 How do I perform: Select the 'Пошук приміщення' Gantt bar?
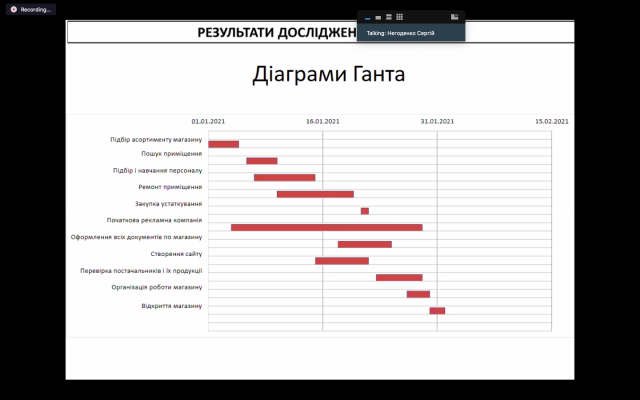coord(262,161)
